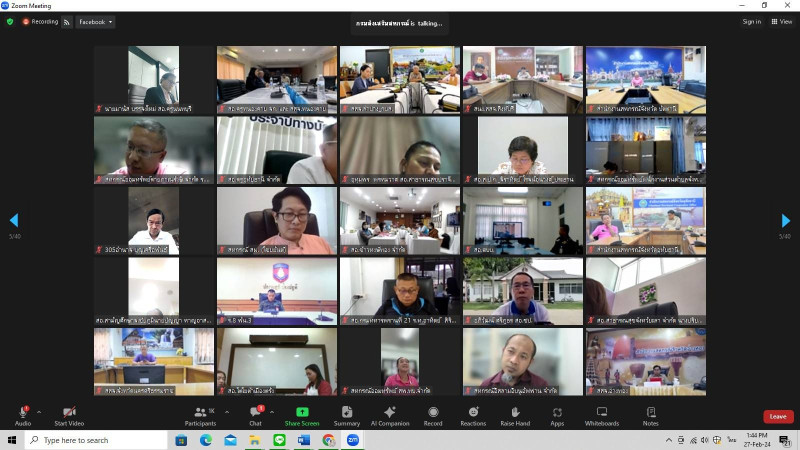Open the Notes tool
800x450 pixels.
[x=651, y=415]
